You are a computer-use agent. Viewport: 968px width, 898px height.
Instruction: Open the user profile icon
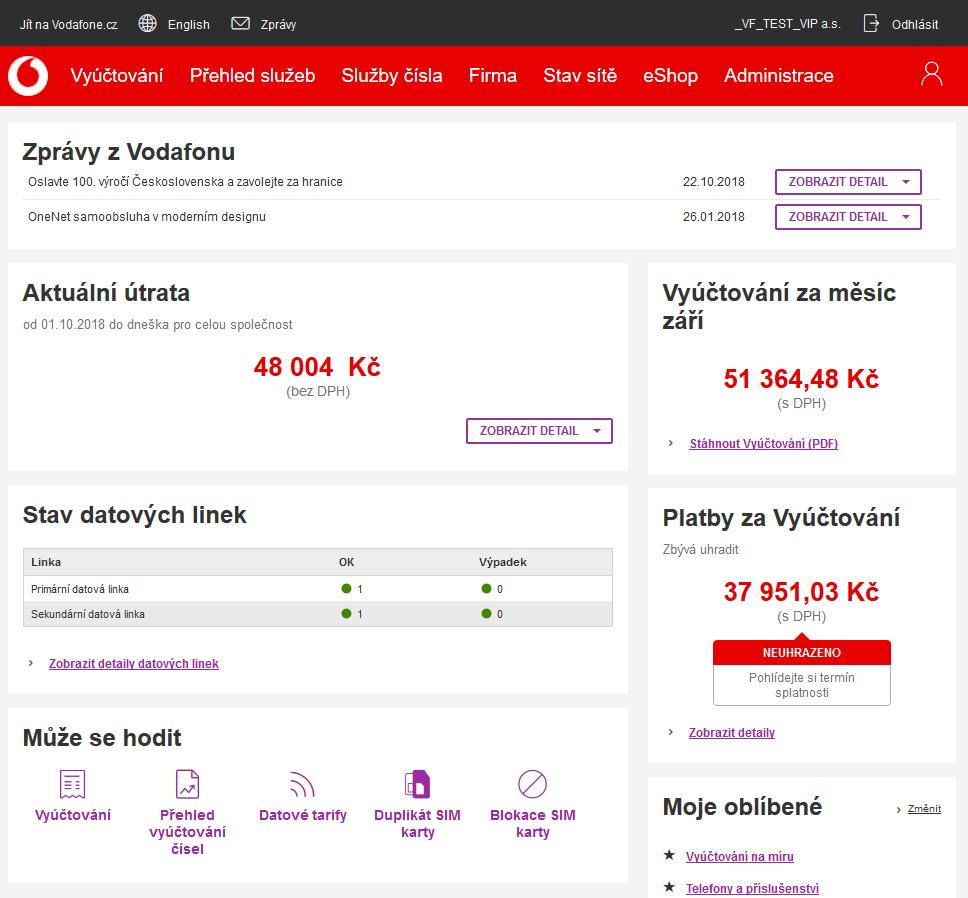pos(932,74)
